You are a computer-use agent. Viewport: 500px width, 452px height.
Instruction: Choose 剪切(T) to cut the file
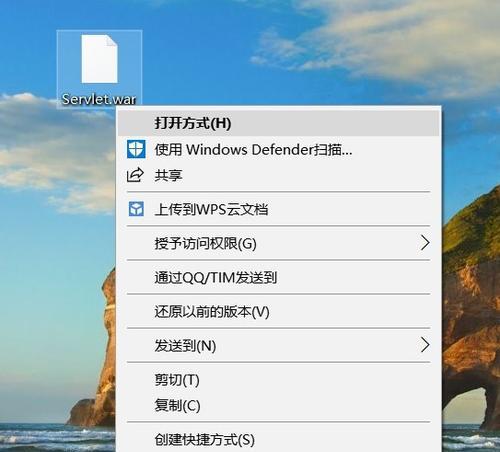[279, 380]
